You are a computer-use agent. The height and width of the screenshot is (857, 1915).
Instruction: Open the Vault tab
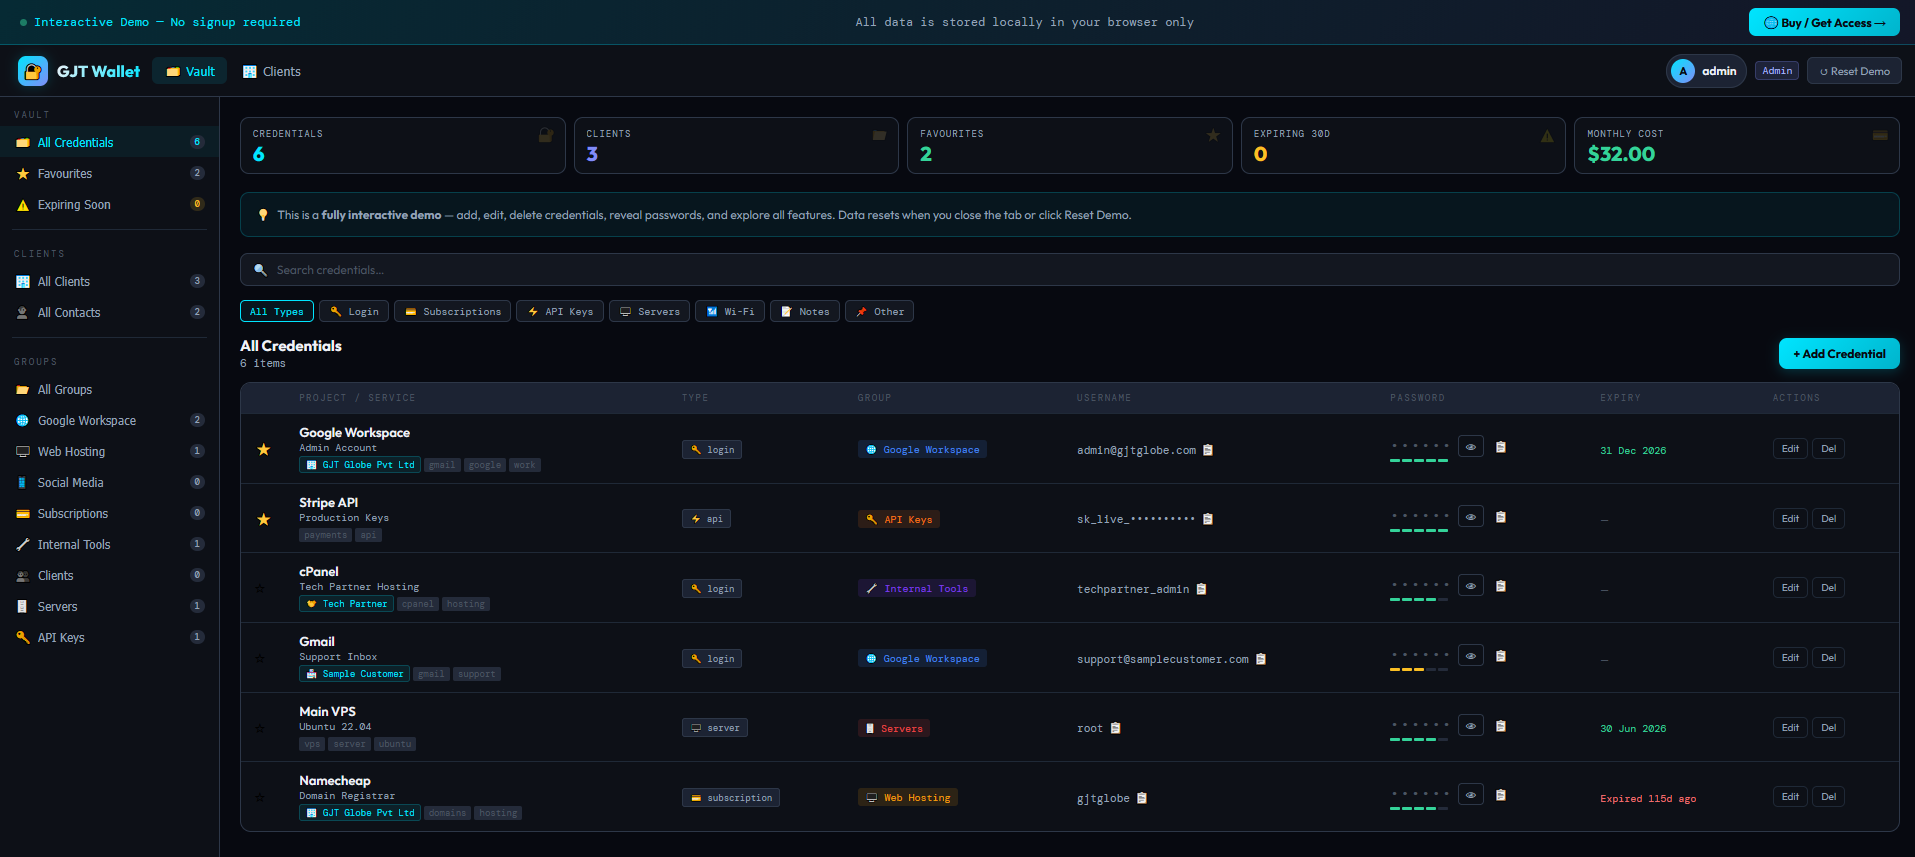point(190,71)
